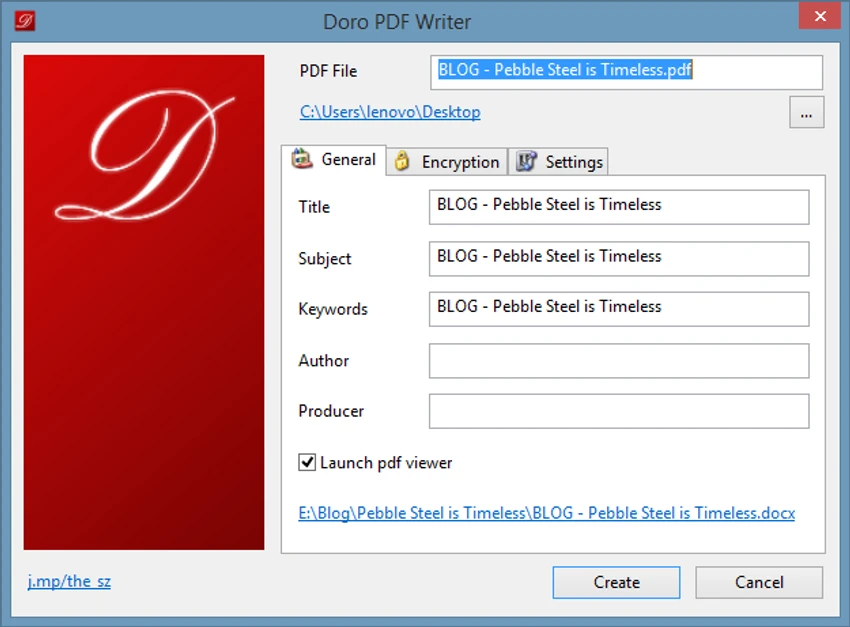Screen dimensions: 850x627
Task: Visit the j.mp/the_sz link
Action: tap(69, 581)
